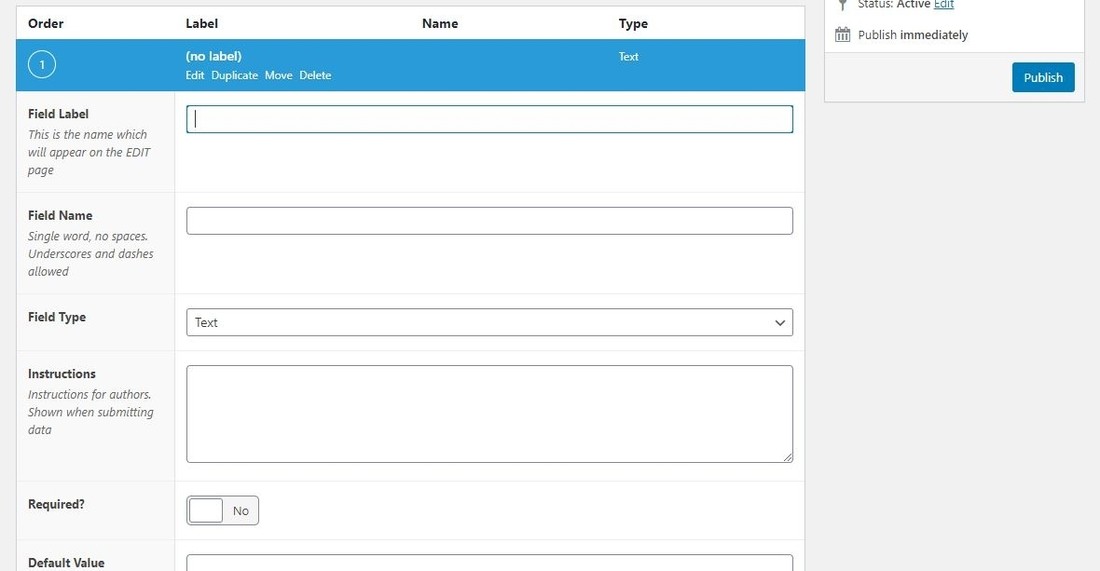Click the Default Value input box

pos(490,563)
